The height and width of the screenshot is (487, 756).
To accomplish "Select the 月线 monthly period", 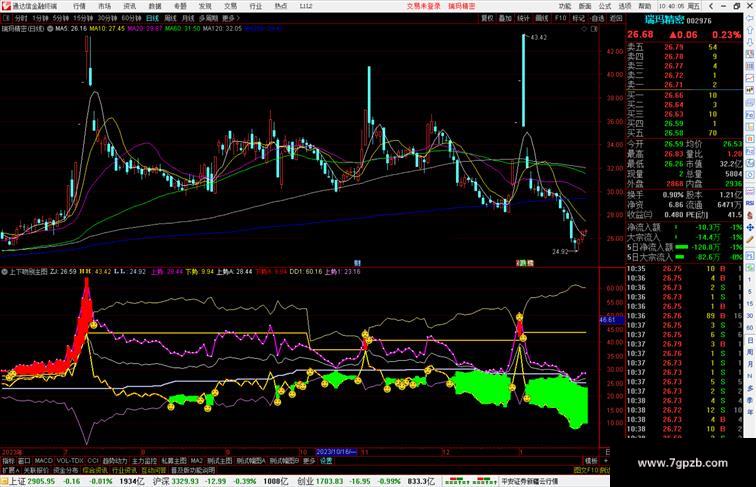I will tap(188, 18).
